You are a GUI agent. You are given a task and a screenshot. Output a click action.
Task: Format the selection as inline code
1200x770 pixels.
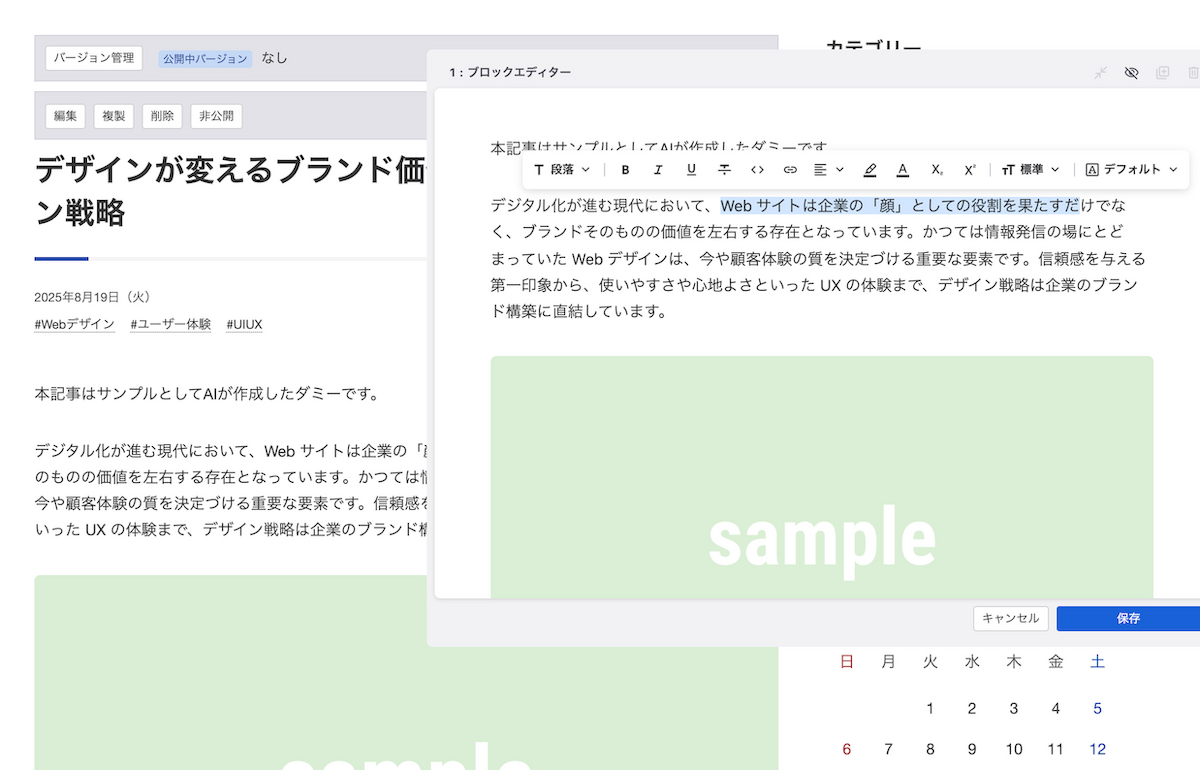(x=757, y=170)
